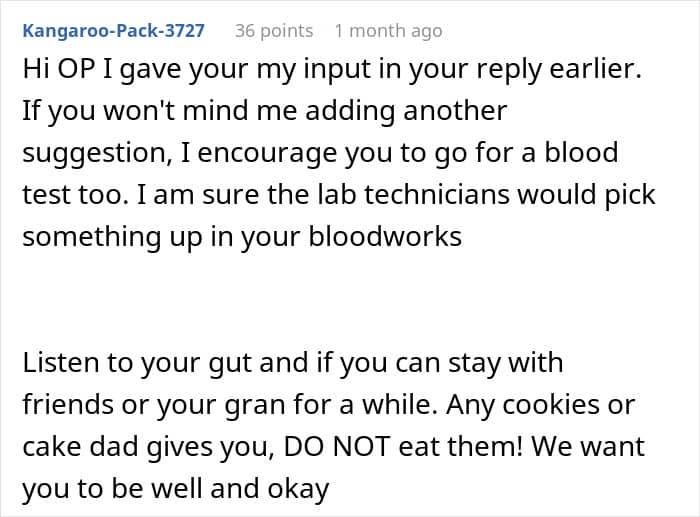Open the Kangaroo-Pack-3727 user profile
Screen dimensions: 700x517
pos(112,31)
